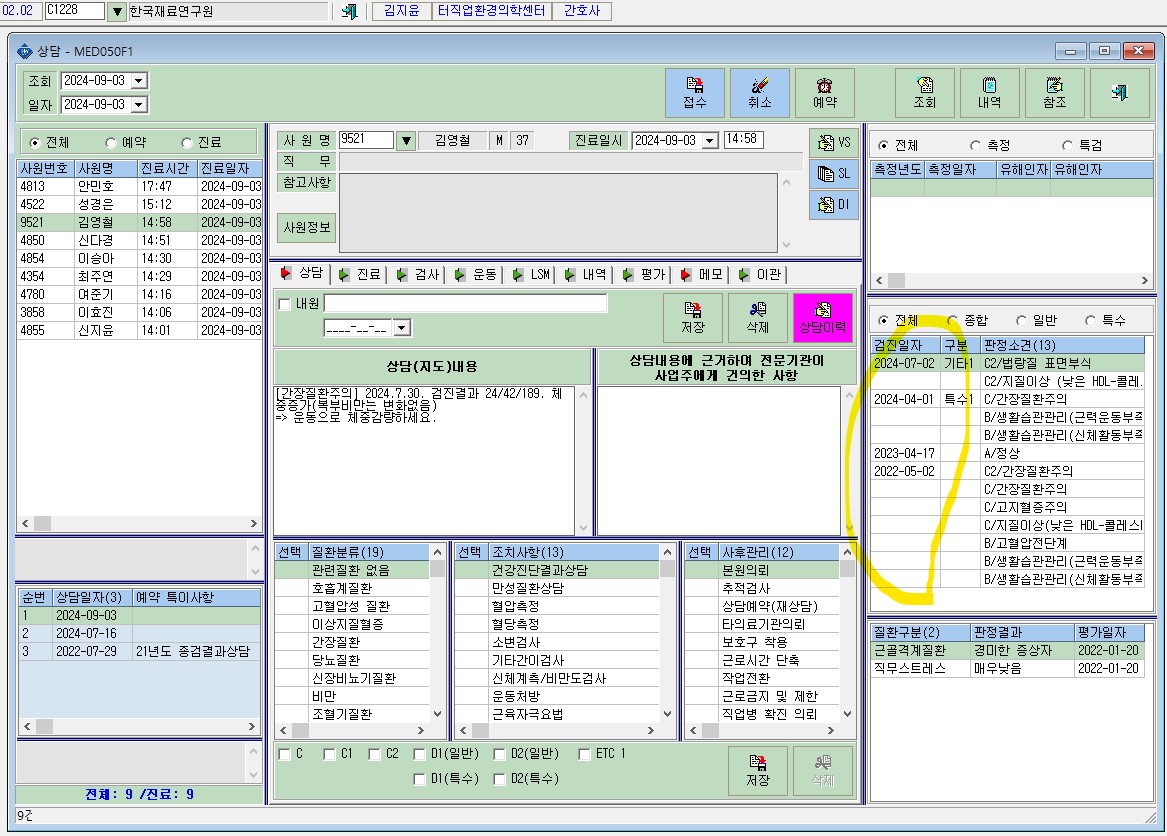Click the 사원정보 employee info button
Viewport: 1167px width, 836px height.
tap(307, 227)
